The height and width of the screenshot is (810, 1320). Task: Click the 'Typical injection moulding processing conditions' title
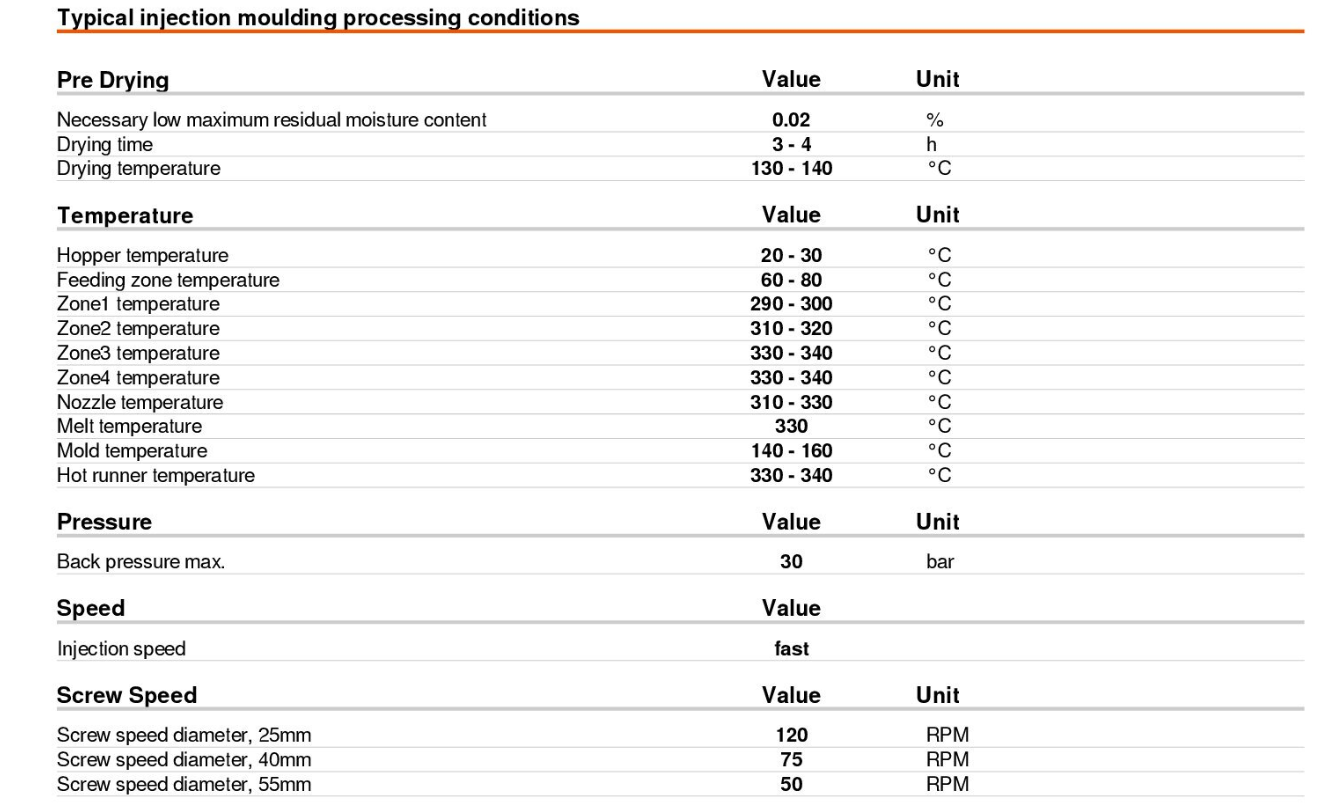318,17
